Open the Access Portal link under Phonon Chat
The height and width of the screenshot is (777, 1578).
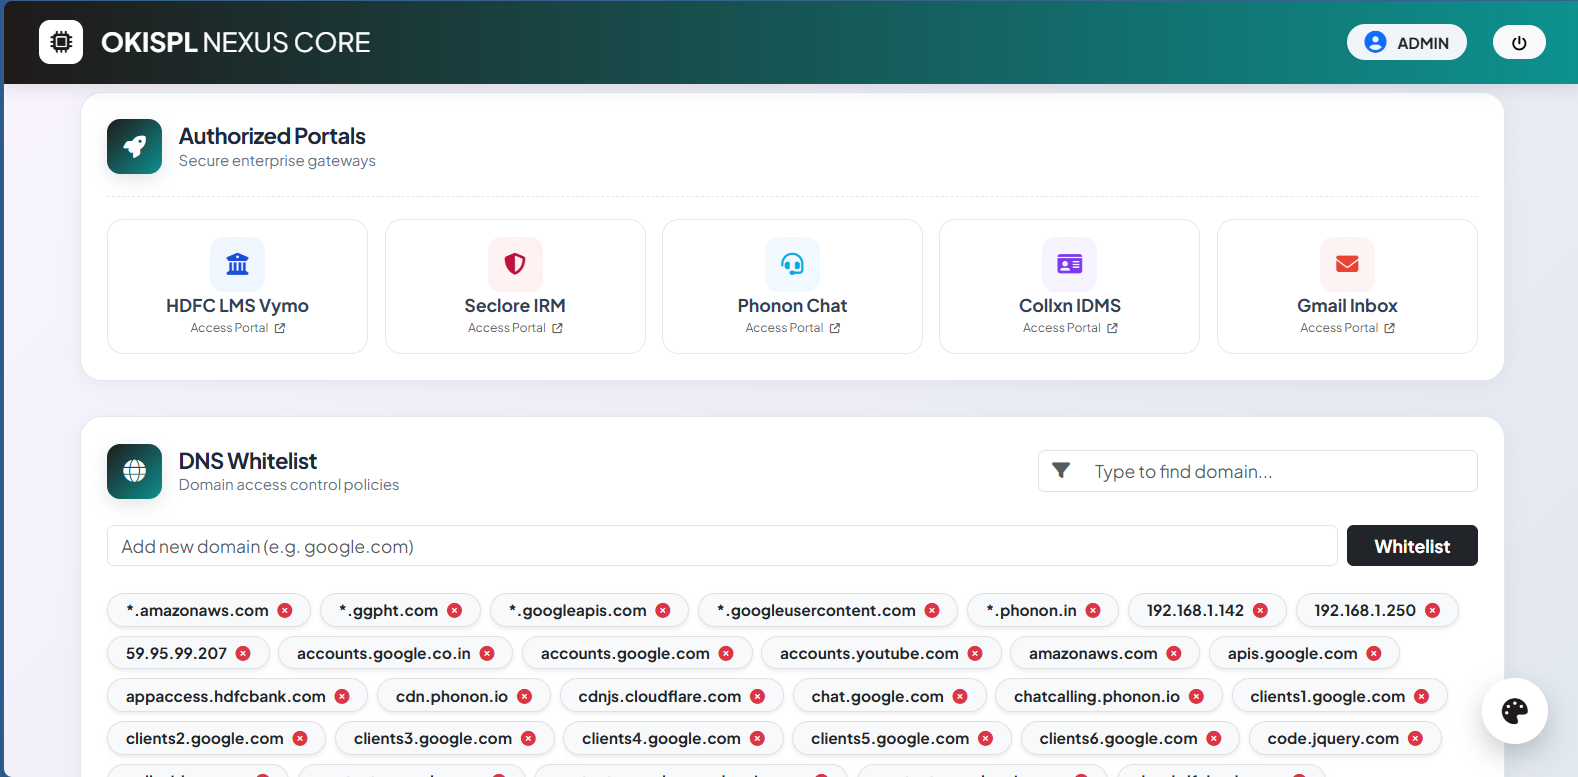[x=792, y=328]
